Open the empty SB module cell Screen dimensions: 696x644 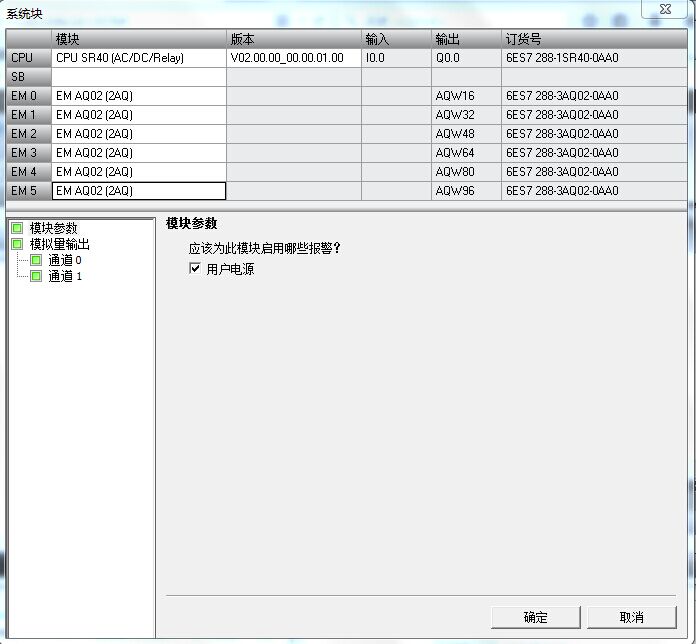(139, 77)
